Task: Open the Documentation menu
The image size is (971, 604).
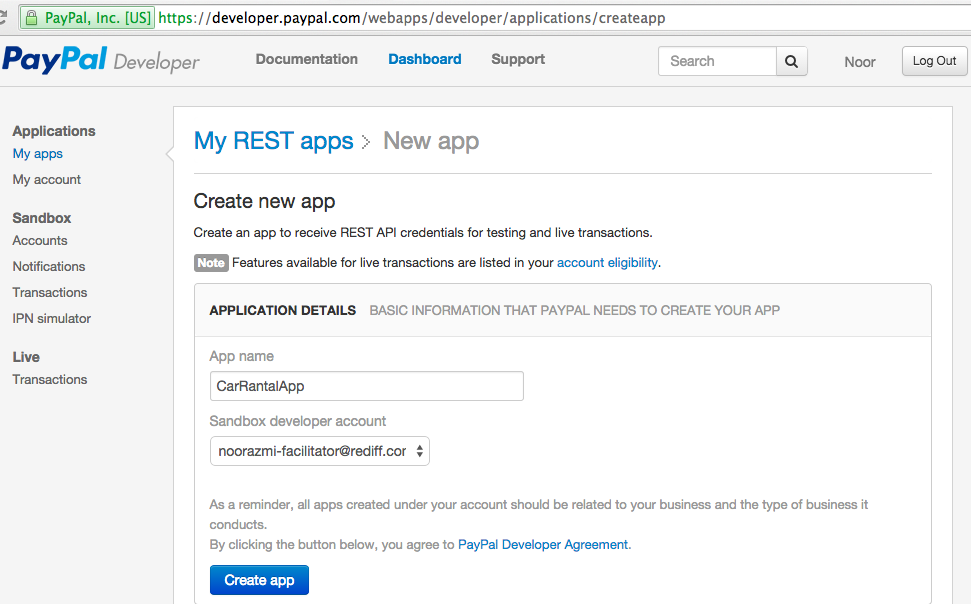Action: tap(307, 59)
